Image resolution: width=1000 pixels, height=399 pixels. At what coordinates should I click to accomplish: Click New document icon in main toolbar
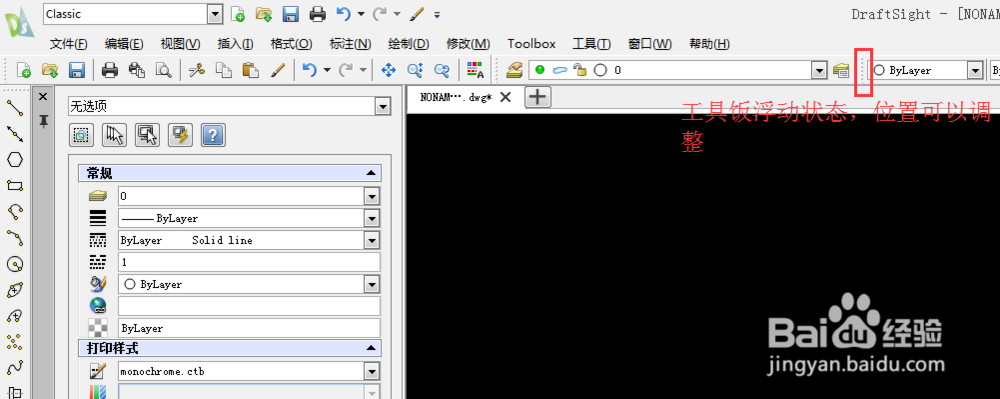point(24,70)
